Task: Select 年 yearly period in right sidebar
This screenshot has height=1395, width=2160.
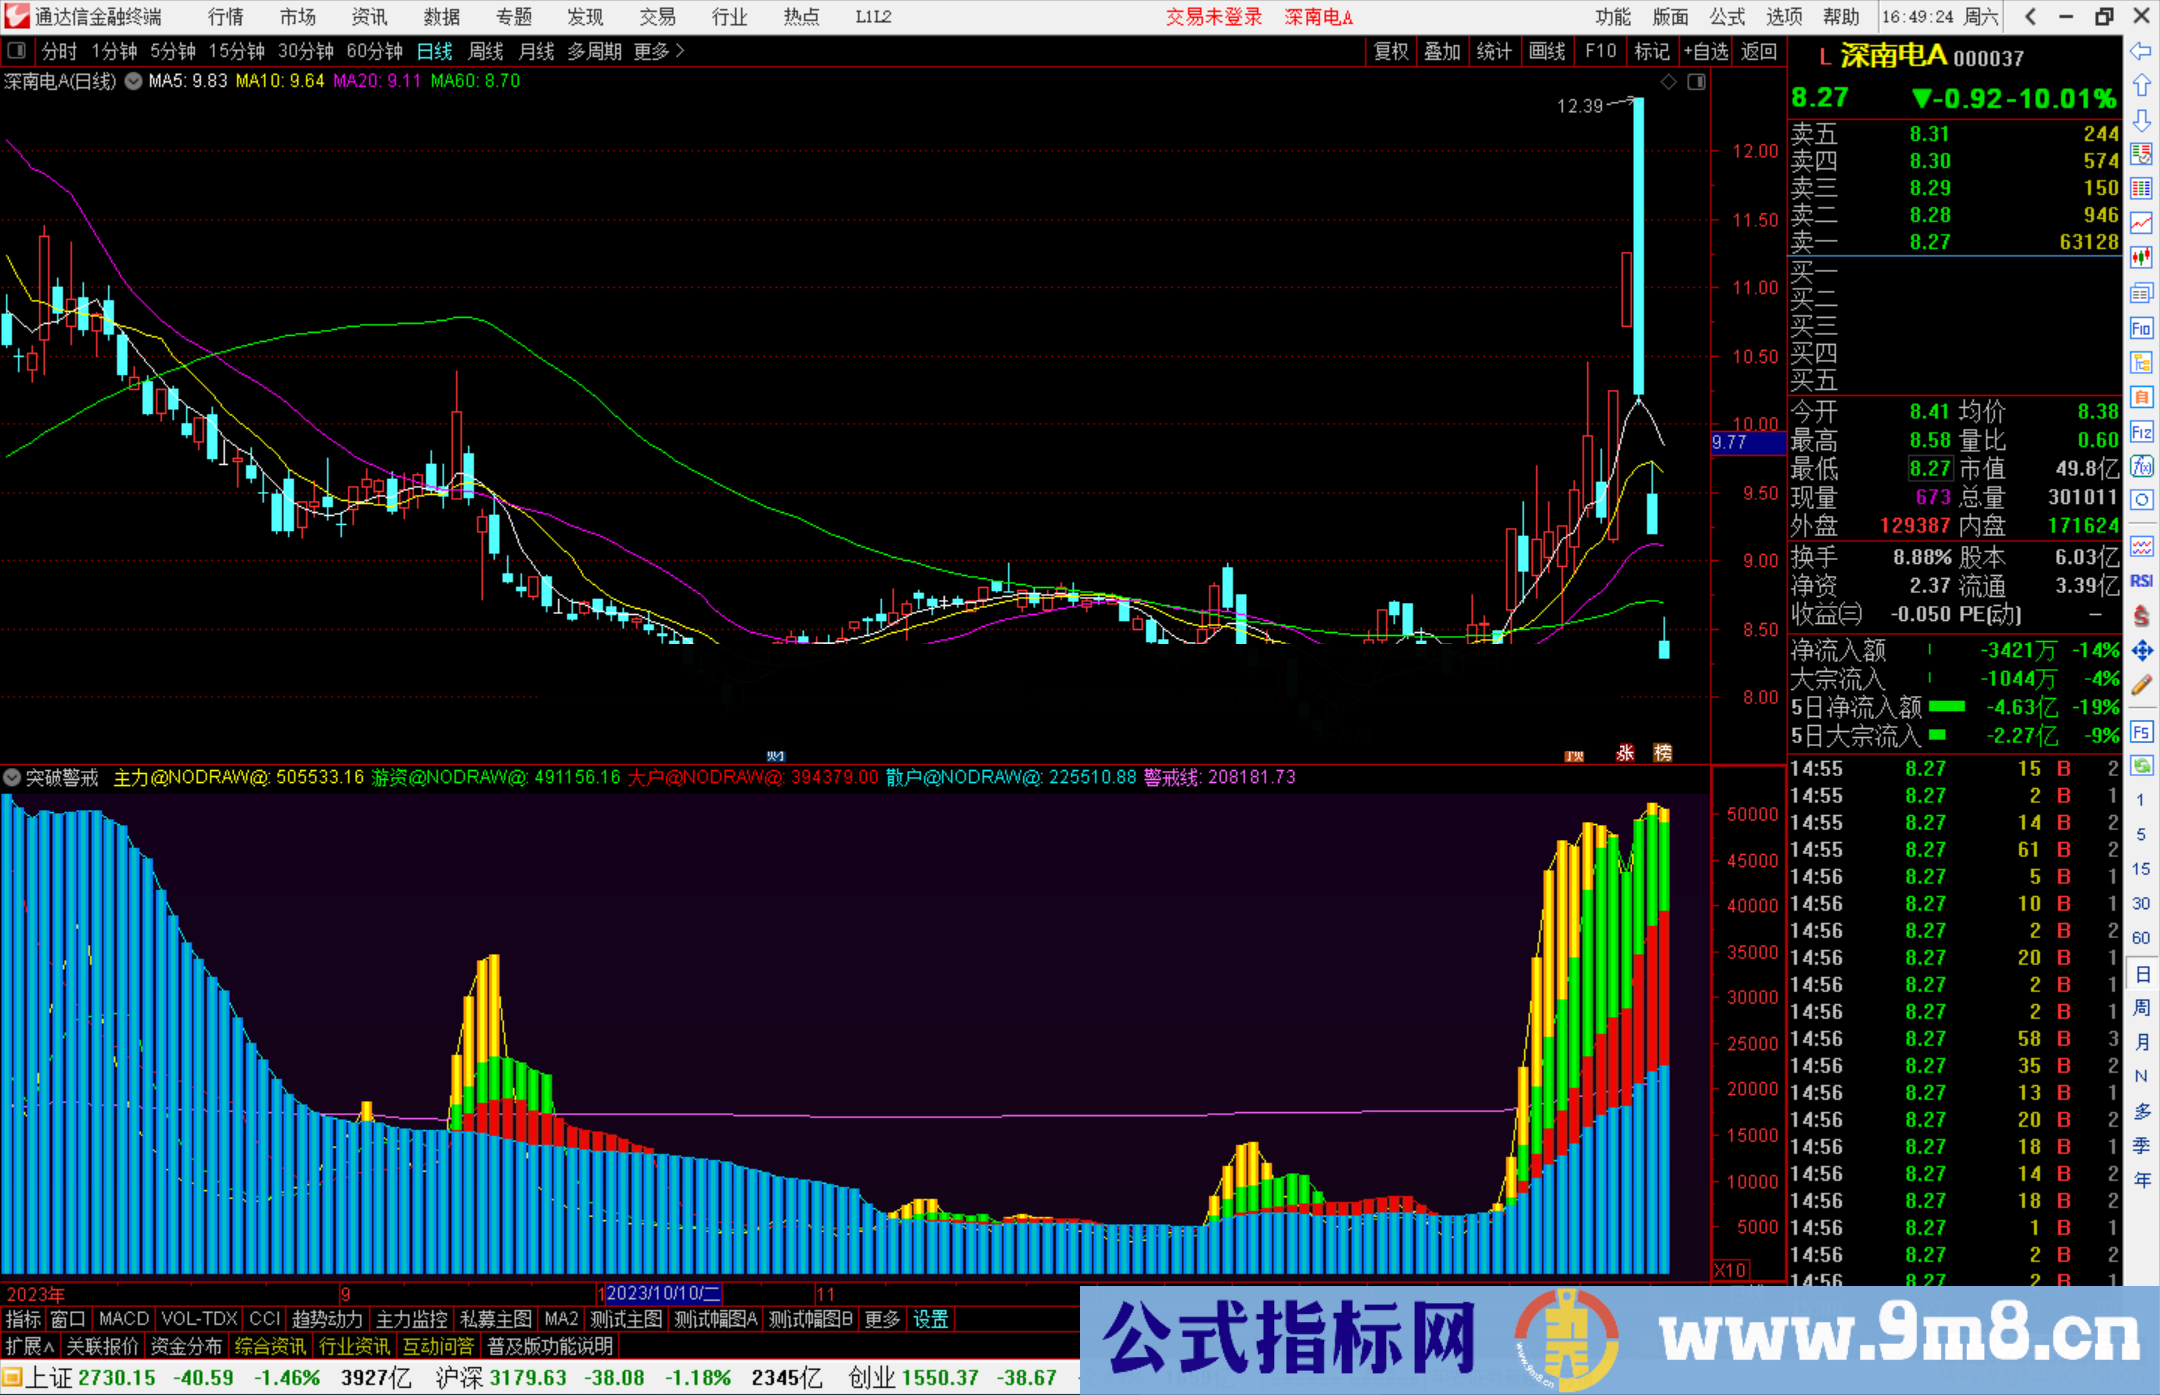Action: point(2141,1180)
